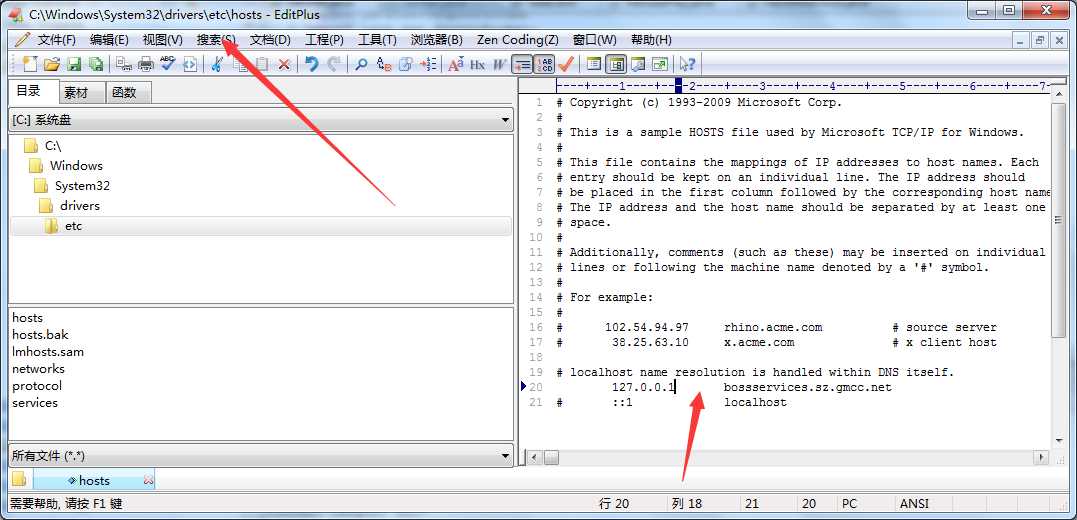Select hosts.bak in file list

[x=41, y=335]
